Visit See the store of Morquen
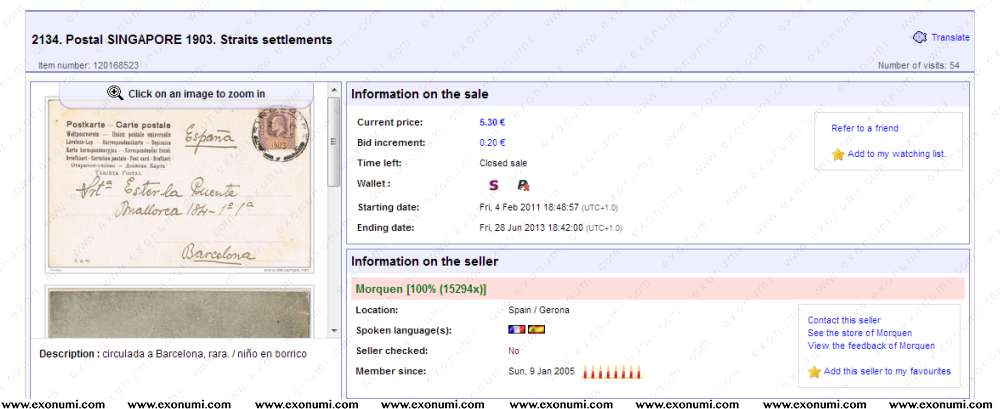Viewport: 1000px width, 409px height. tap(859, 333)
